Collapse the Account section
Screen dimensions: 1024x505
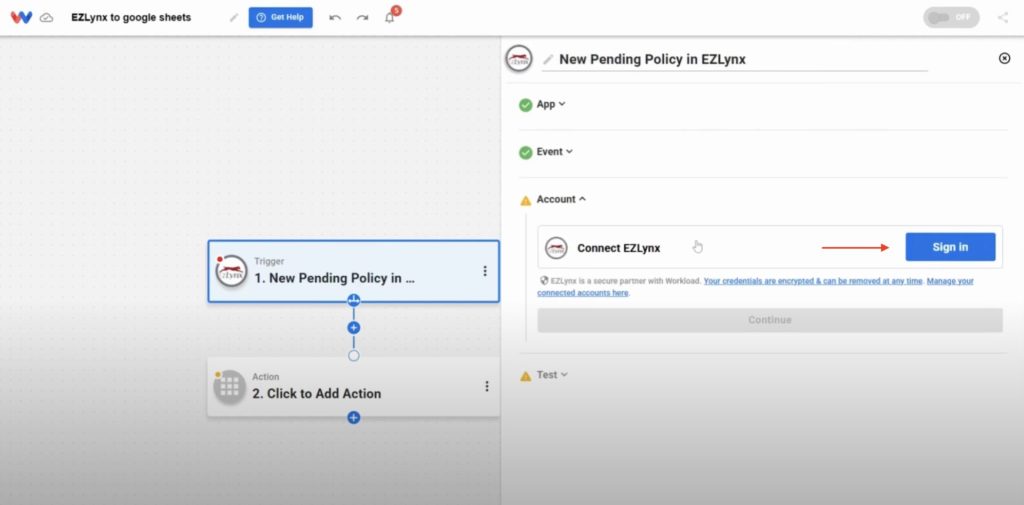pos(561,199)
